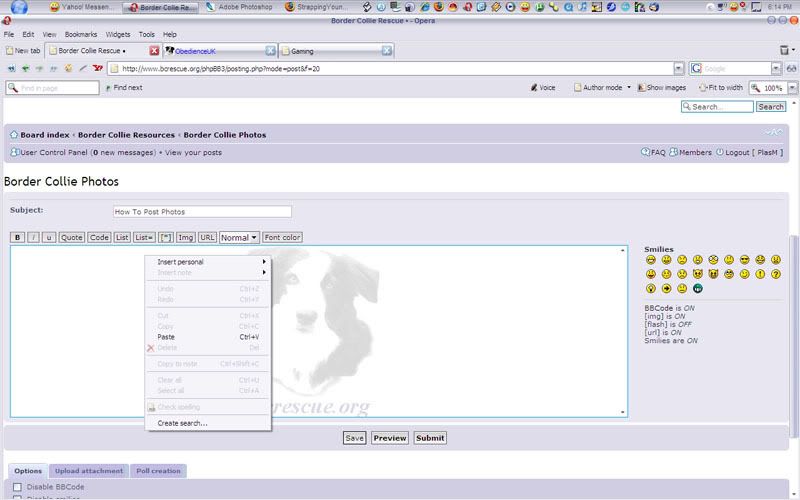Click the binoculars search icon beside Google field
Image resolution: width=800 pixels, height=500 pixels.
[x=791, y=68]
